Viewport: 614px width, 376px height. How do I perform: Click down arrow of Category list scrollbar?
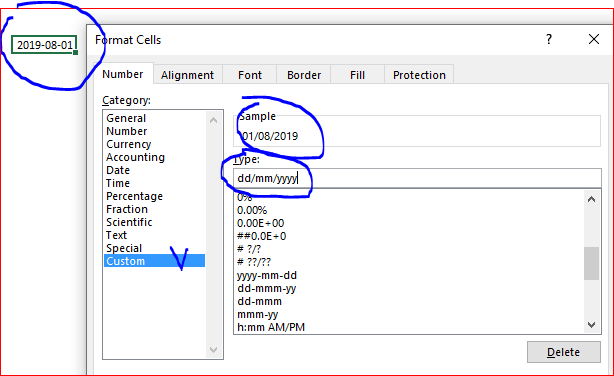coord(213,349)
